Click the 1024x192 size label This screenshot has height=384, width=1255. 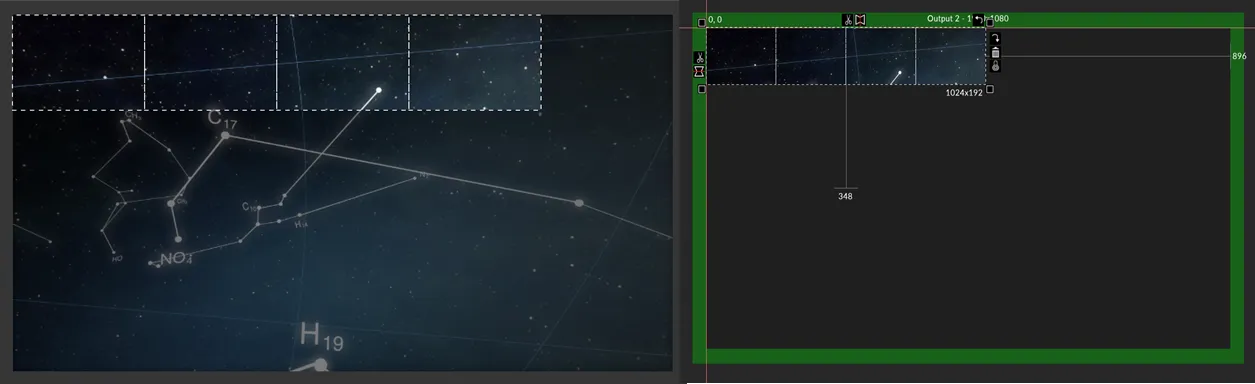(x=964, y=93)
